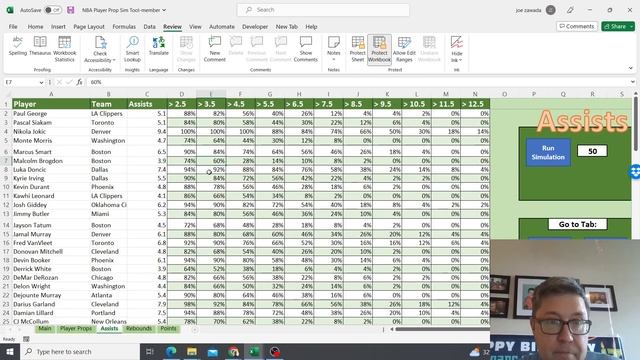
Task: Select row 10 header
Action: point(6,187)
